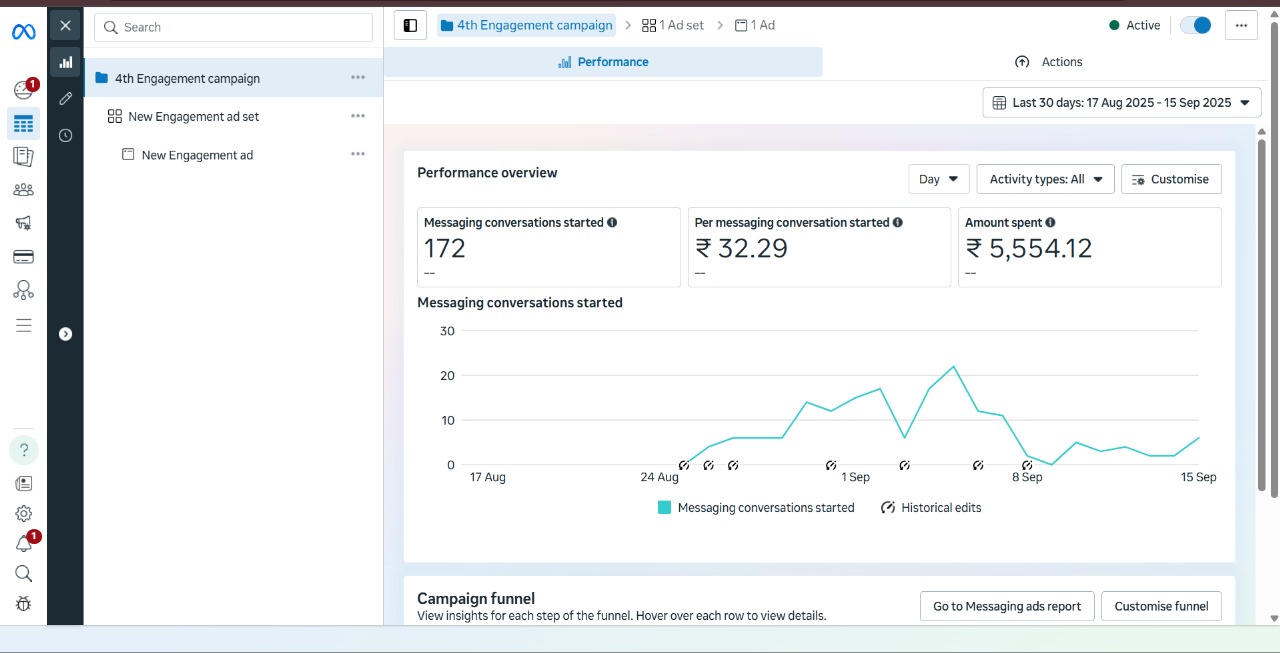1280x653 pixels.
Task: Switch to the Actions tab
Action: click(1049, 62)
